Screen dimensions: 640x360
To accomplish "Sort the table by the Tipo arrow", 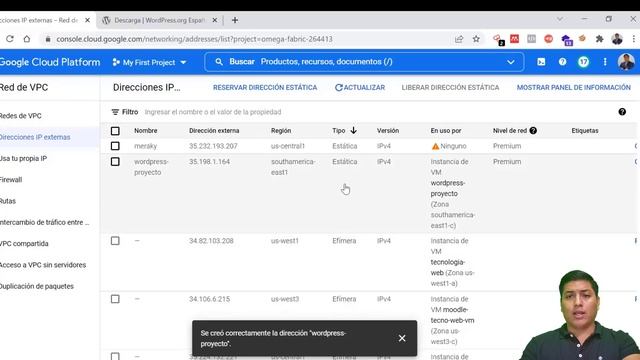I will pyautogui.click(x=353, y=130).
